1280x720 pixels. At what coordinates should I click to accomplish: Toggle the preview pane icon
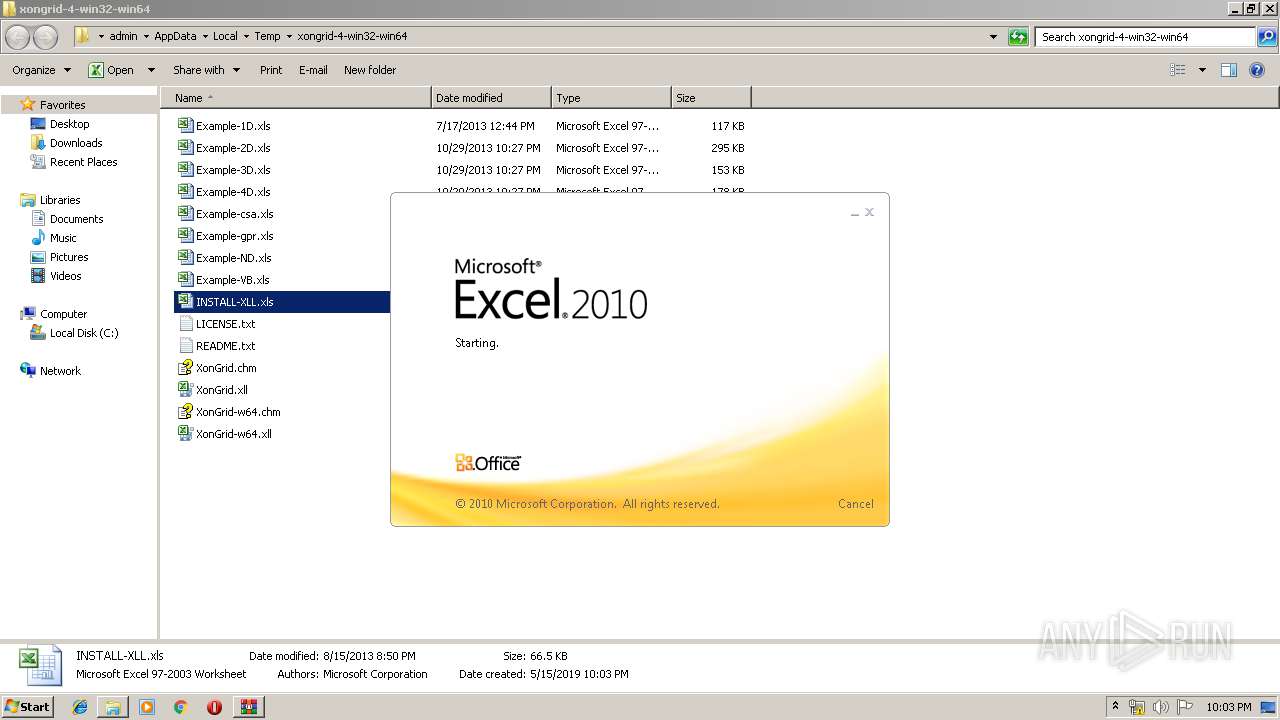(x=1229, y=70)
